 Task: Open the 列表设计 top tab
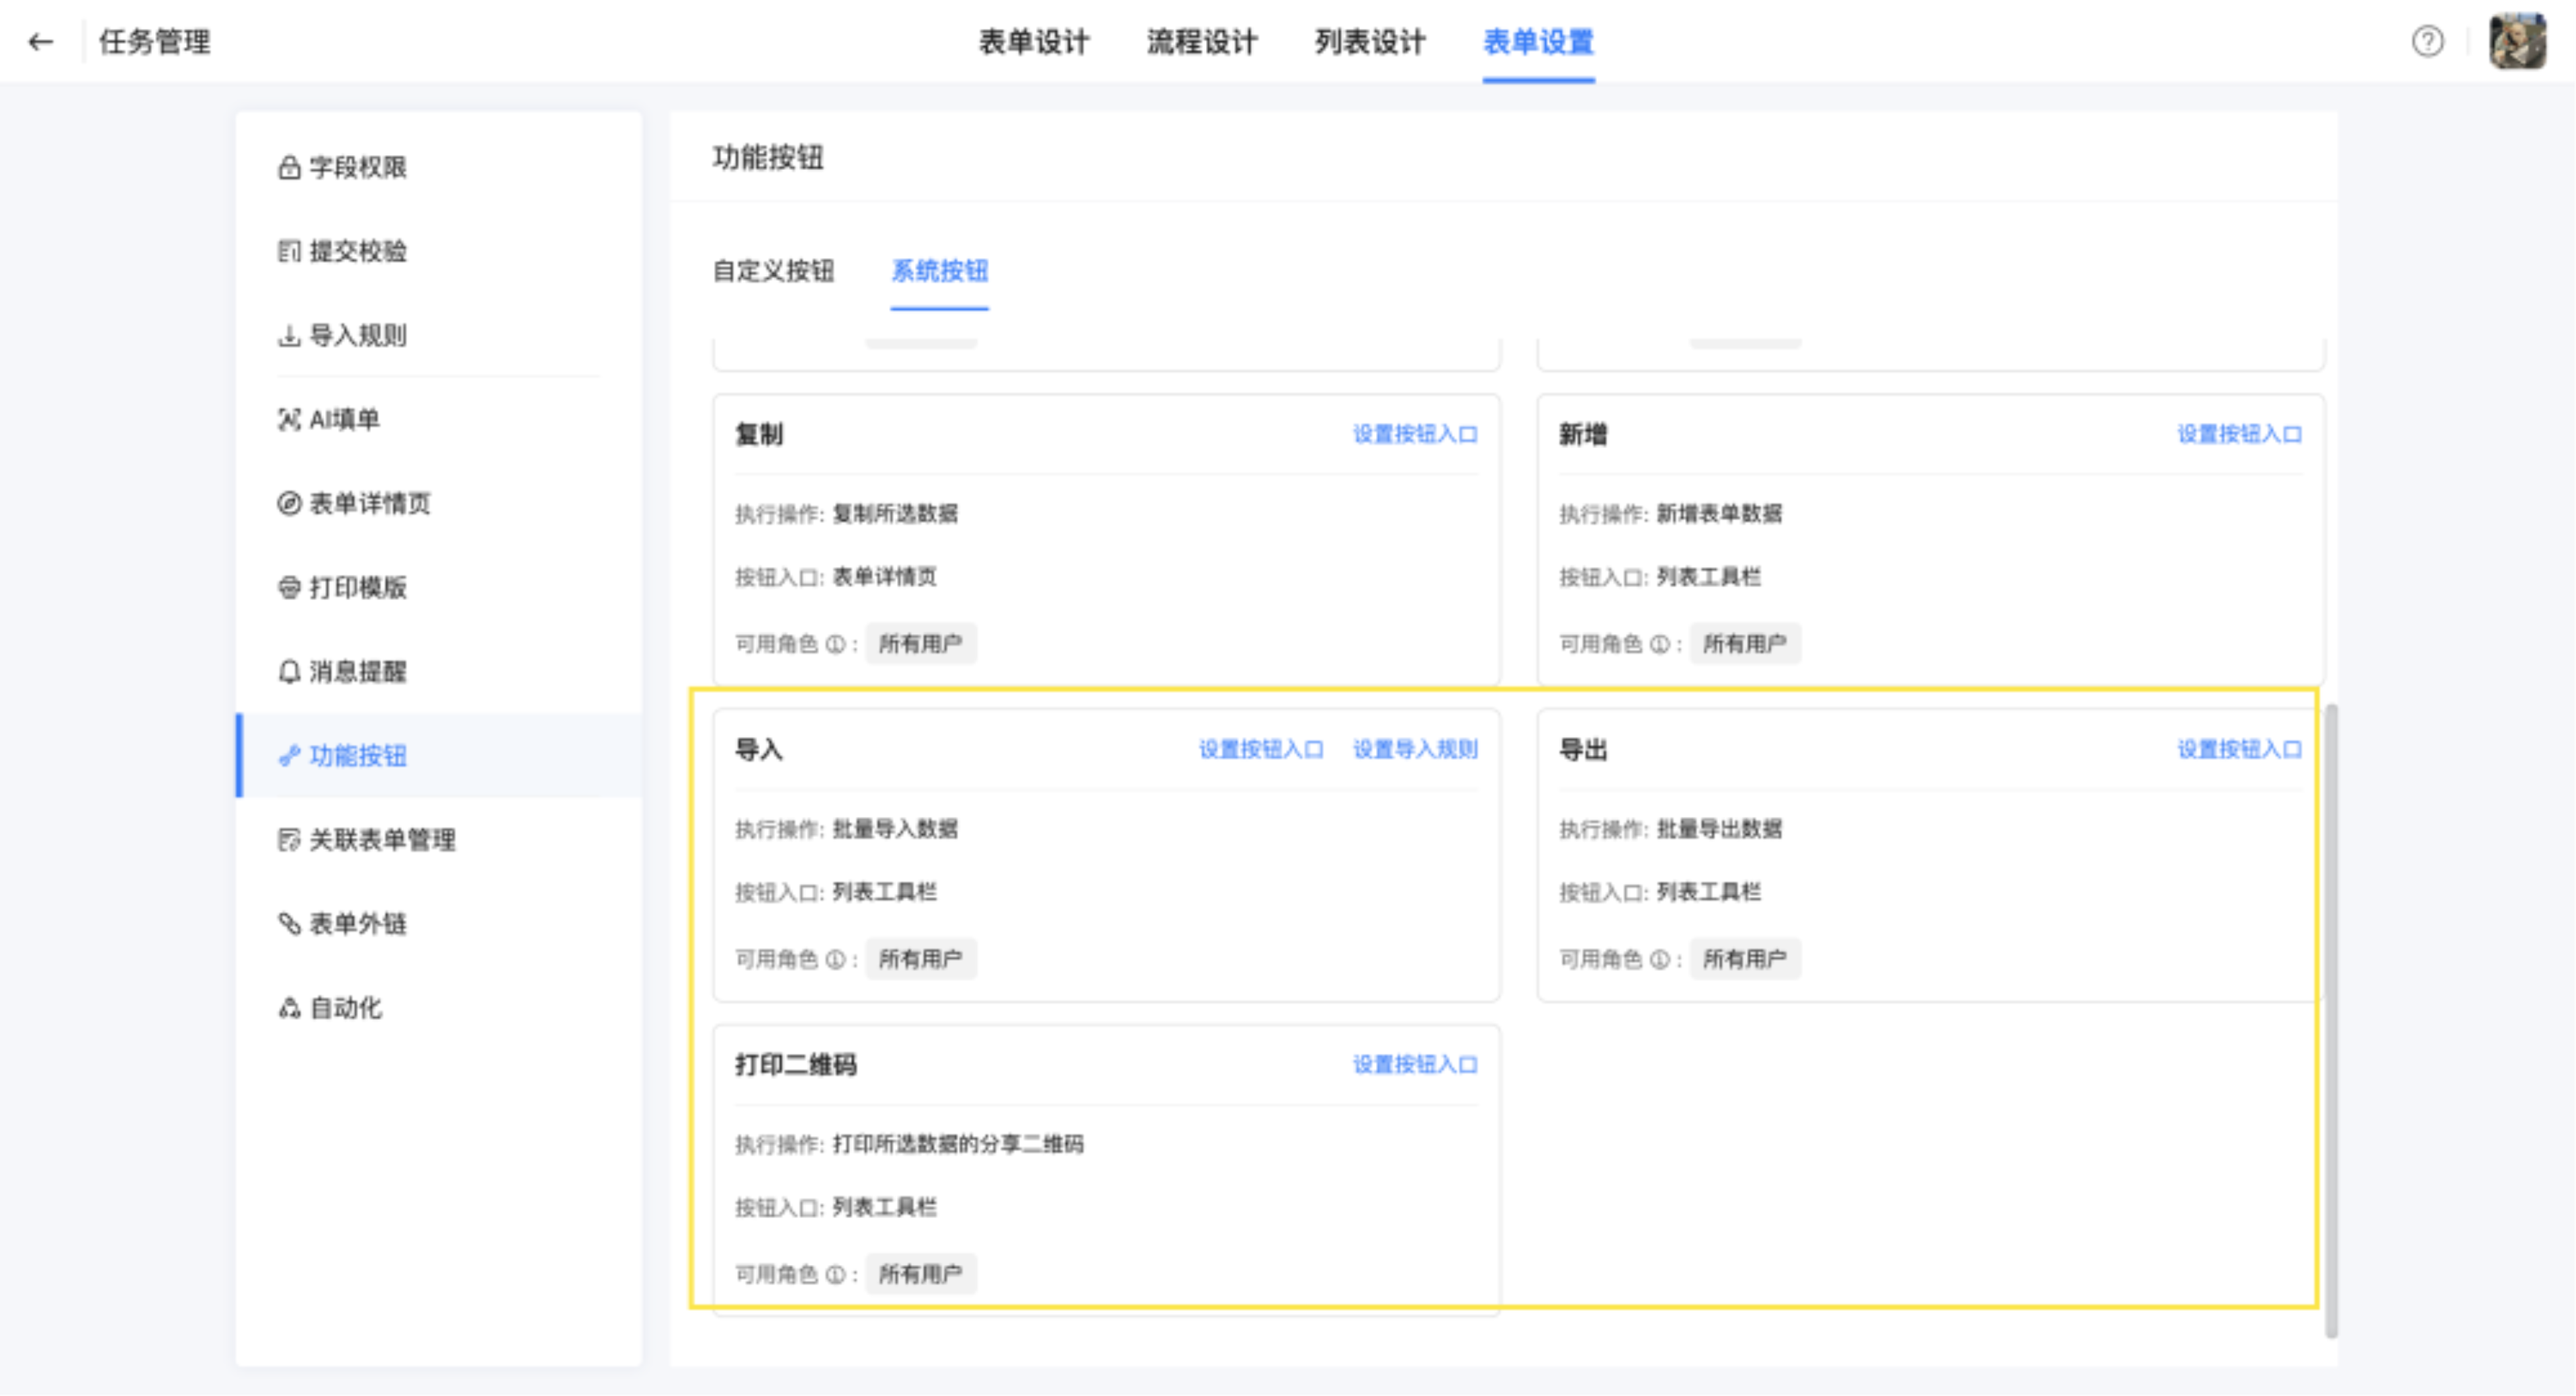pos(1369,42)
